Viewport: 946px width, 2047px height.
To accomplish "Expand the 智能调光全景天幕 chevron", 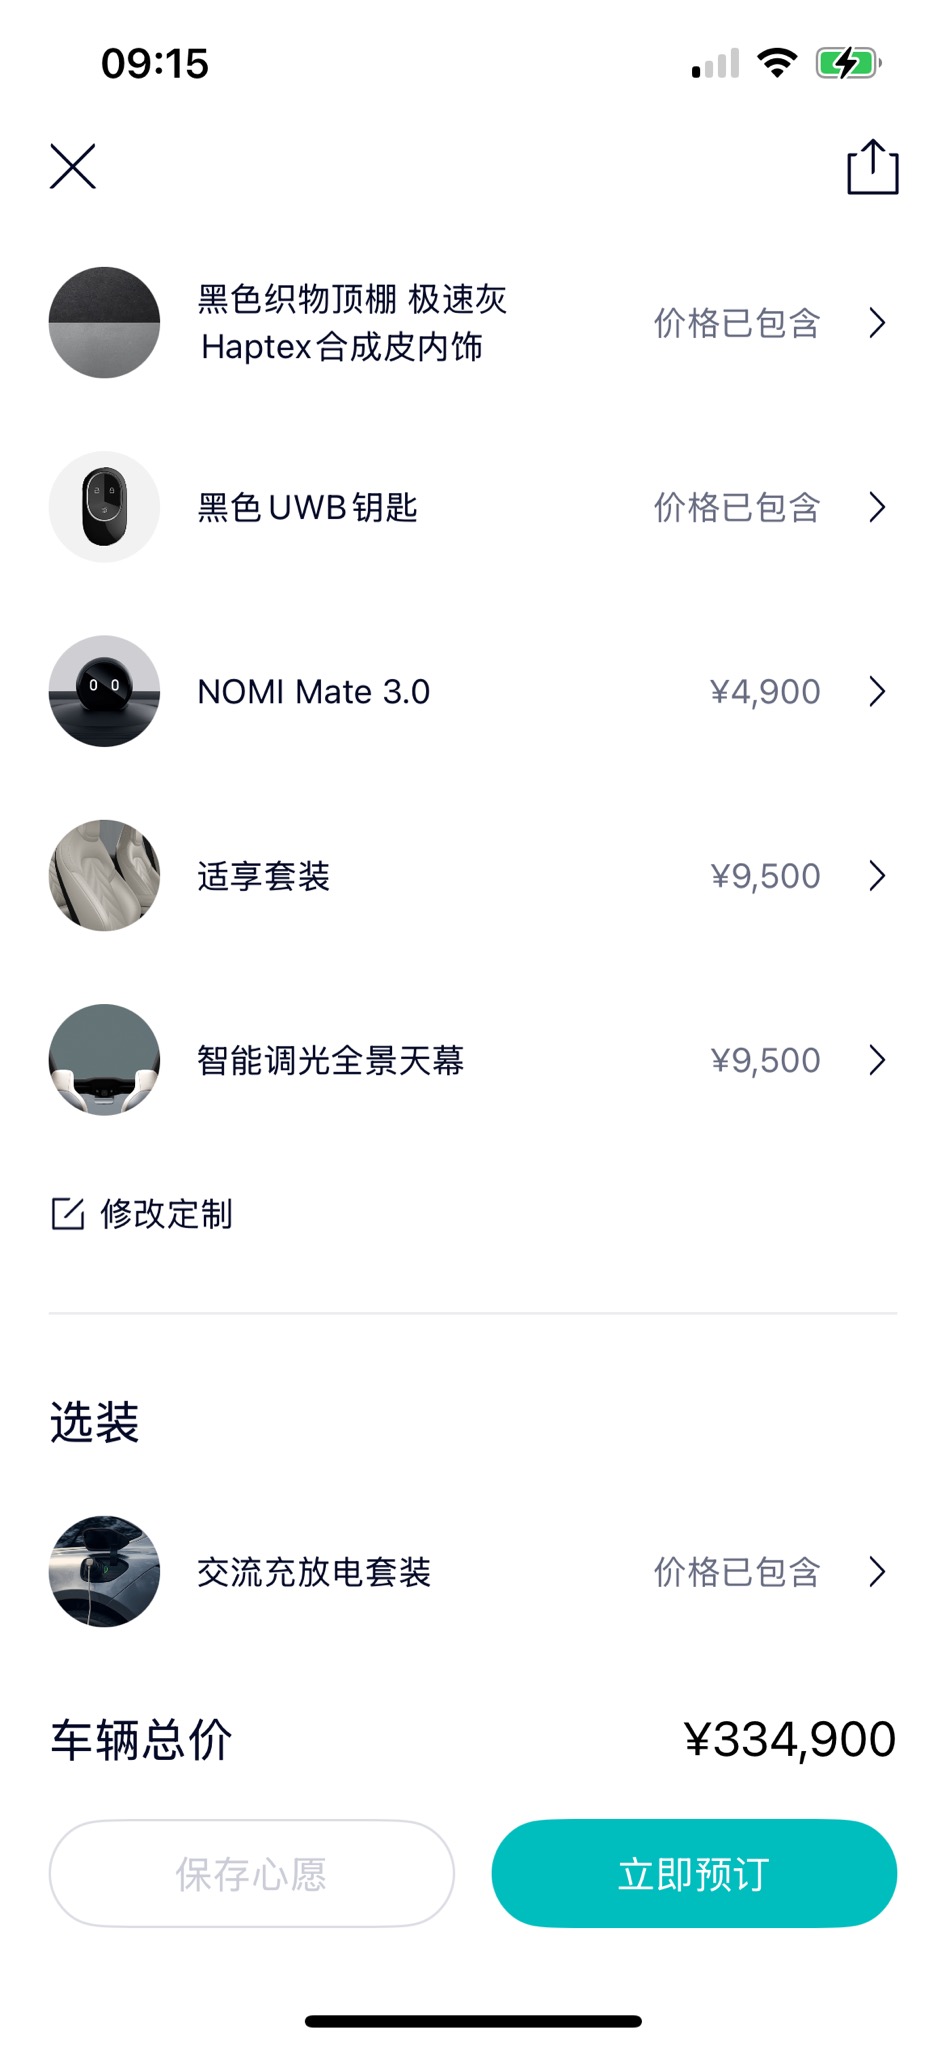I will click(877, 1059).
